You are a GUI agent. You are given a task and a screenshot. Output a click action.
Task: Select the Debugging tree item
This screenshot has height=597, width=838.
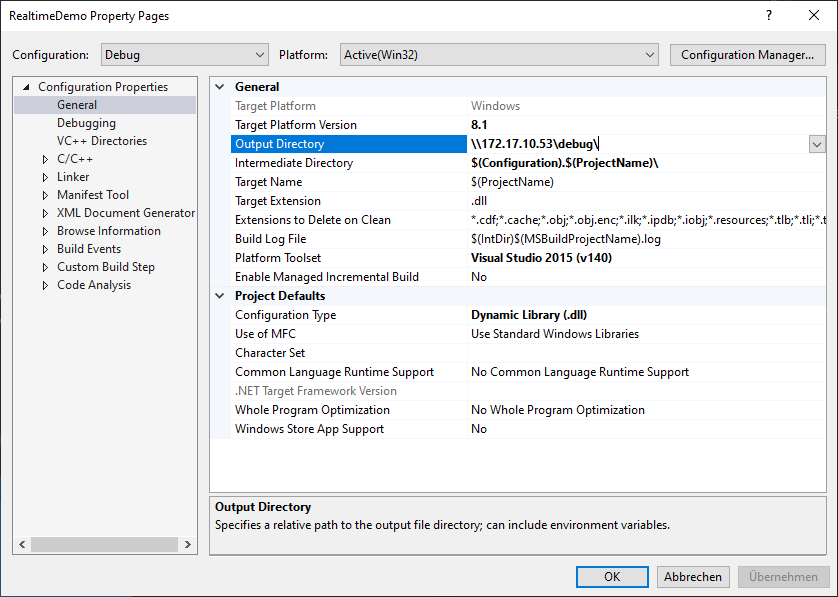pos(85,122)
